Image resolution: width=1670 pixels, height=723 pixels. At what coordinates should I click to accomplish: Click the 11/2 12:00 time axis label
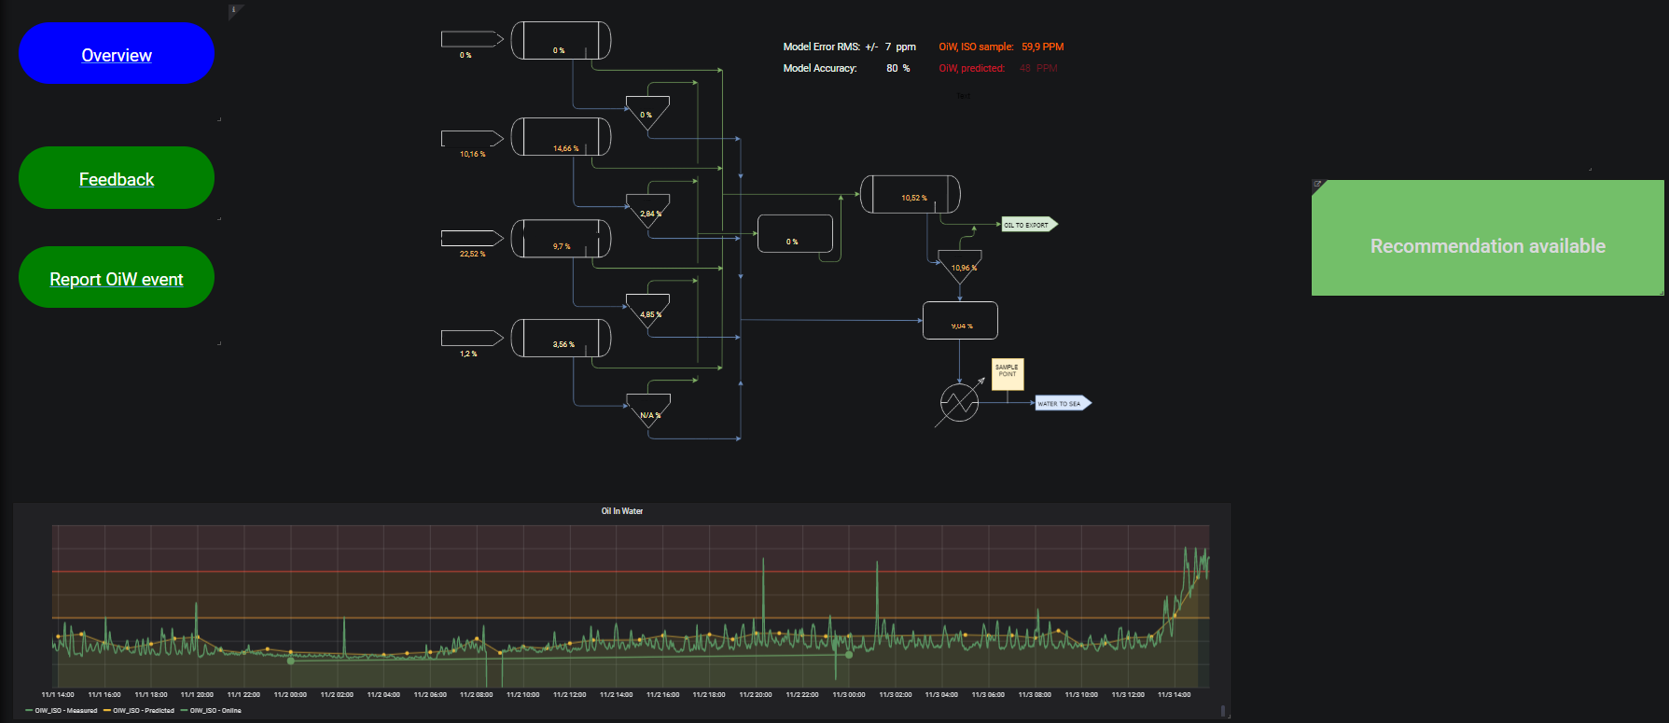(569, 694)
